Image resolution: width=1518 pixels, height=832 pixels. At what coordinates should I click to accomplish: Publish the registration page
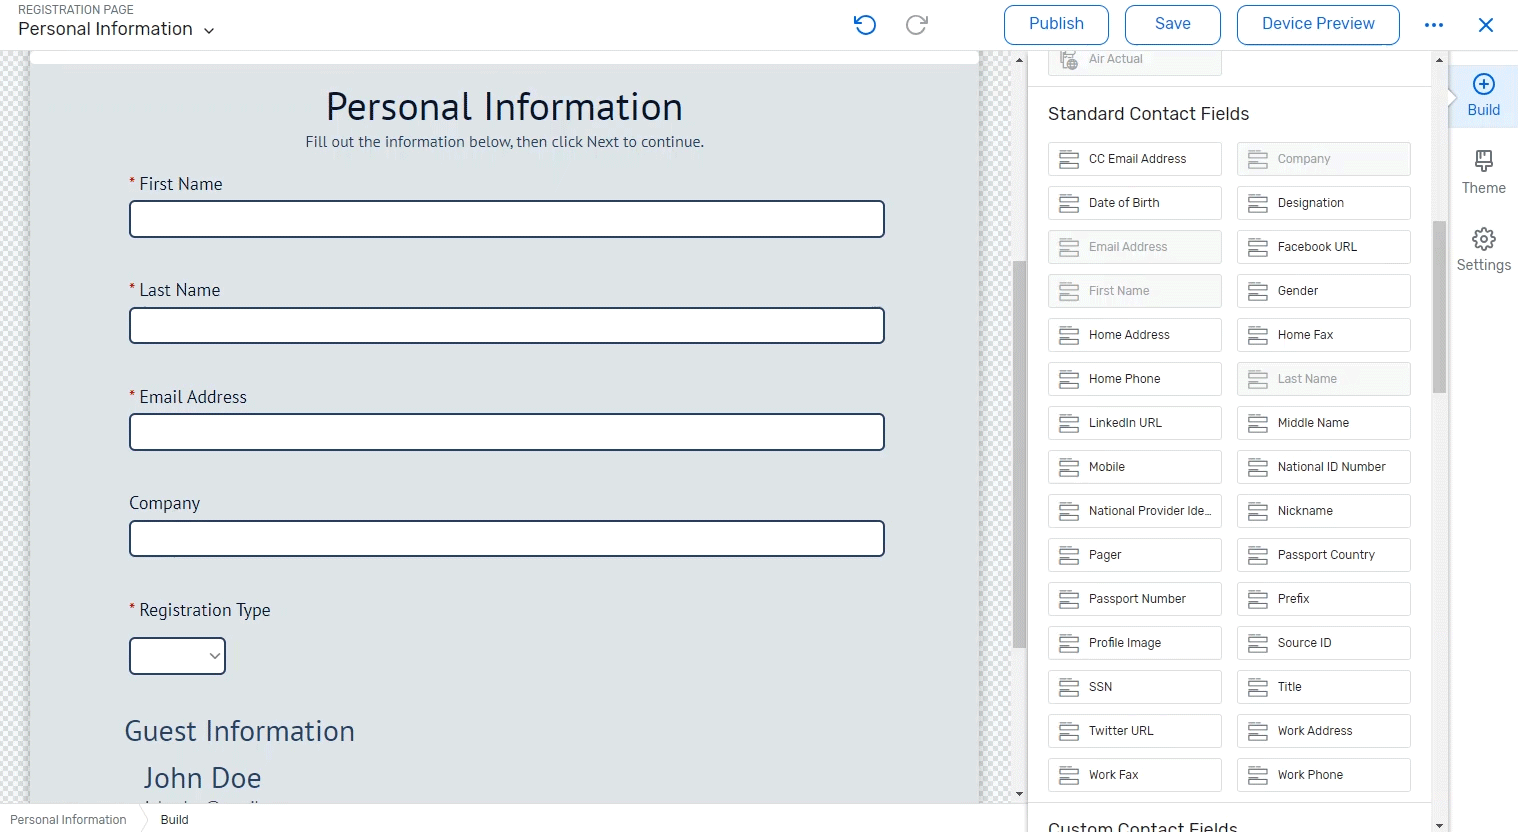coord(1055,25)
